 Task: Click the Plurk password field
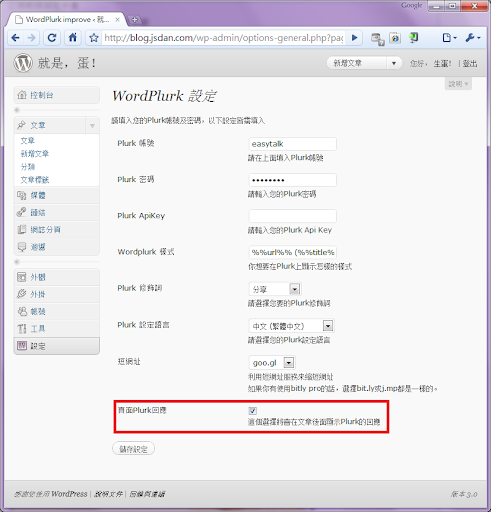pyautogui.click(x=292, y=180)
